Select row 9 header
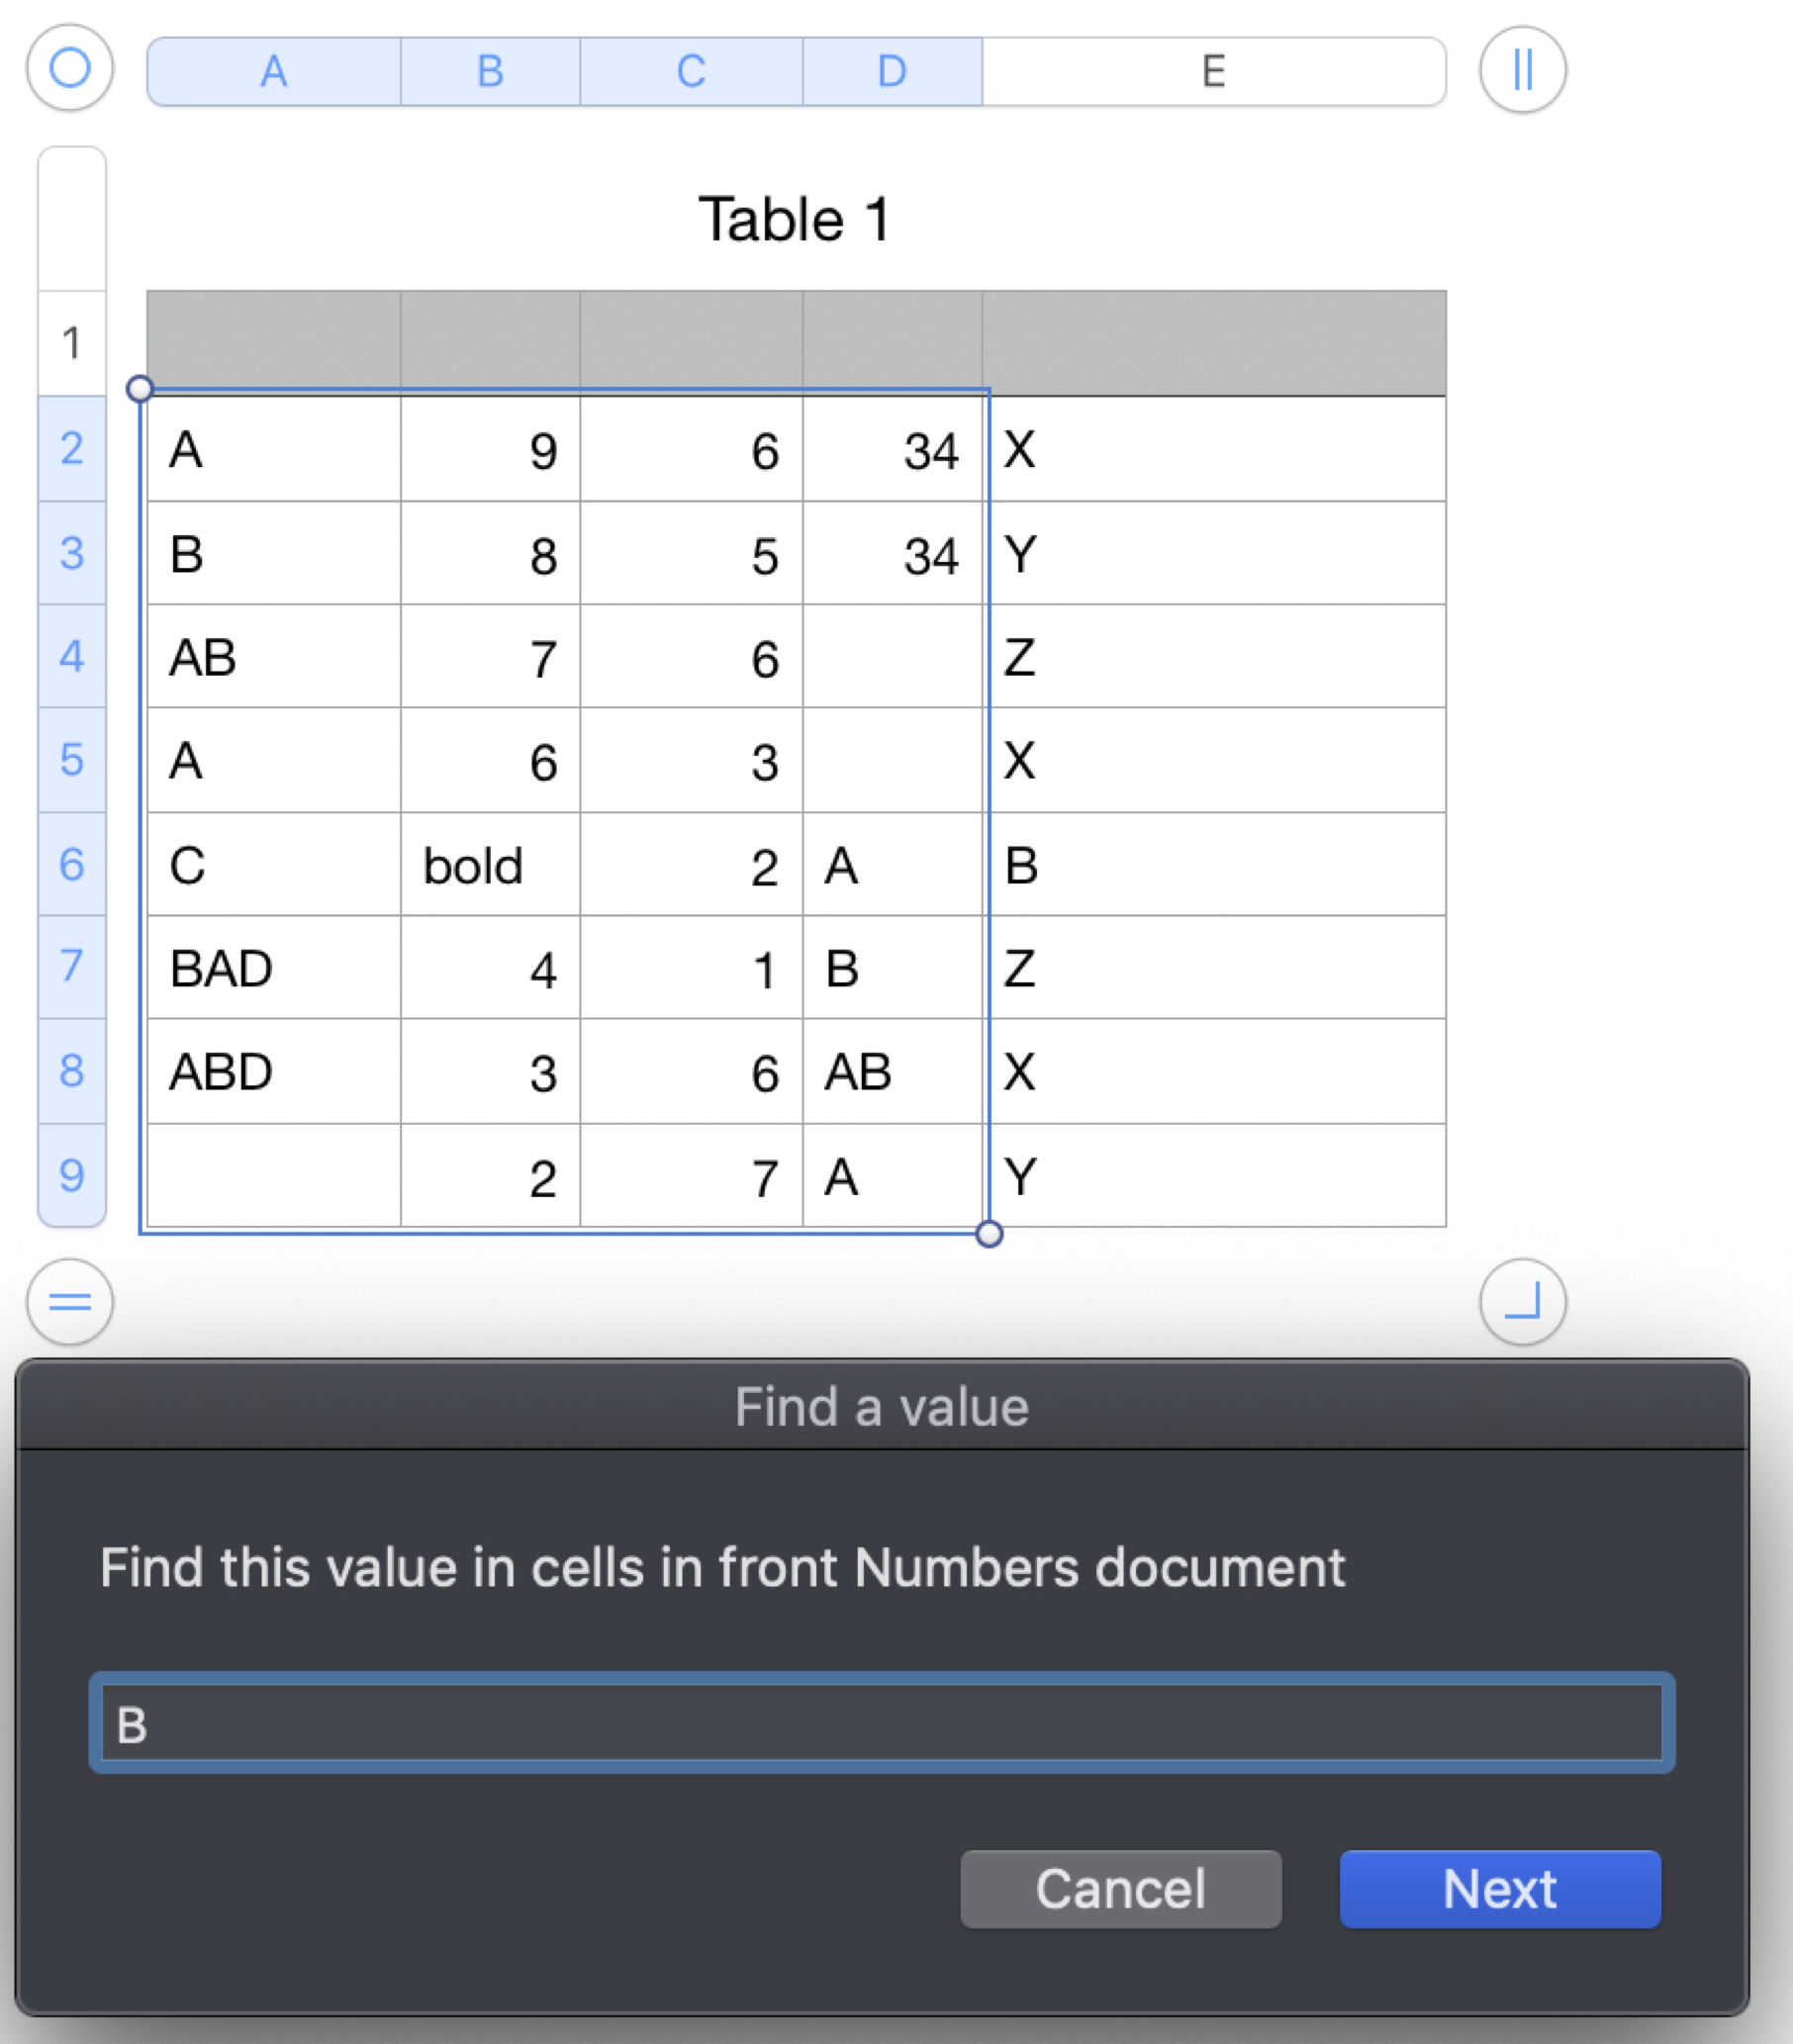 [x=71, y=1175]
